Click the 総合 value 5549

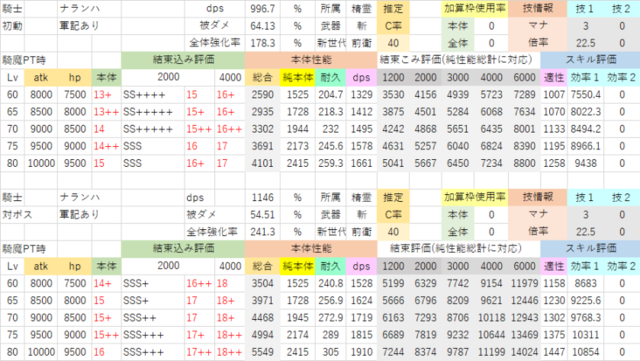pyautogui.click(x=262, y=352)
